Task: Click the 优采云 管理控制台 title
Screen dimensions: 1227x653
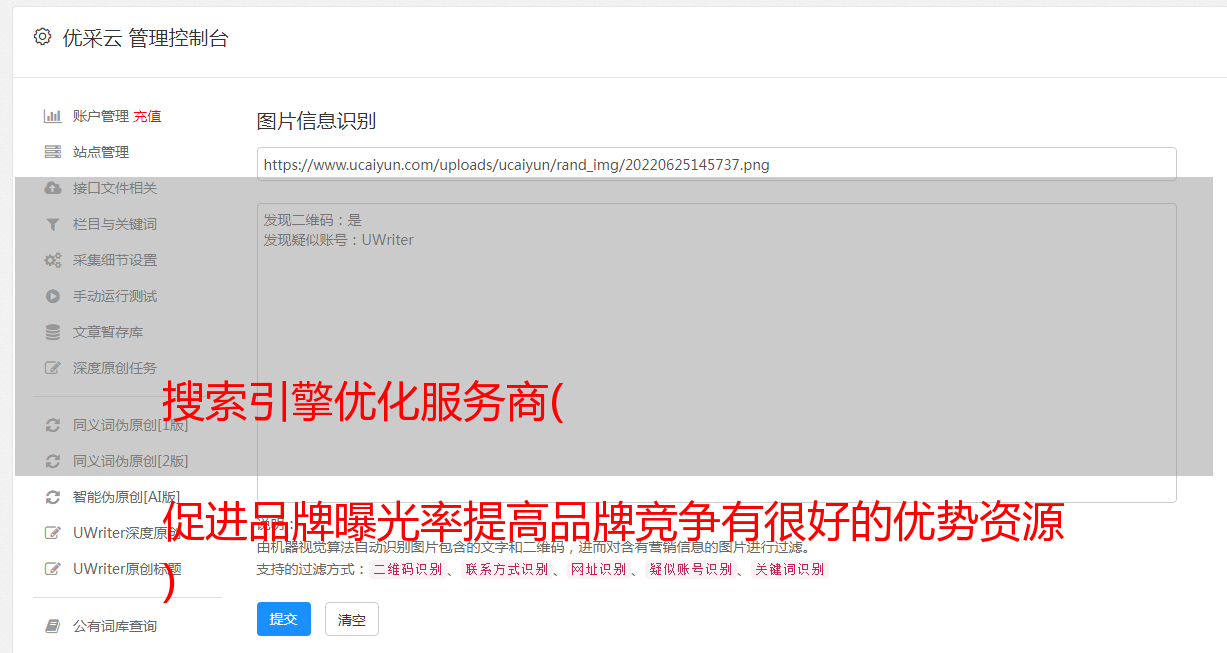Action: tap(145, 38)
